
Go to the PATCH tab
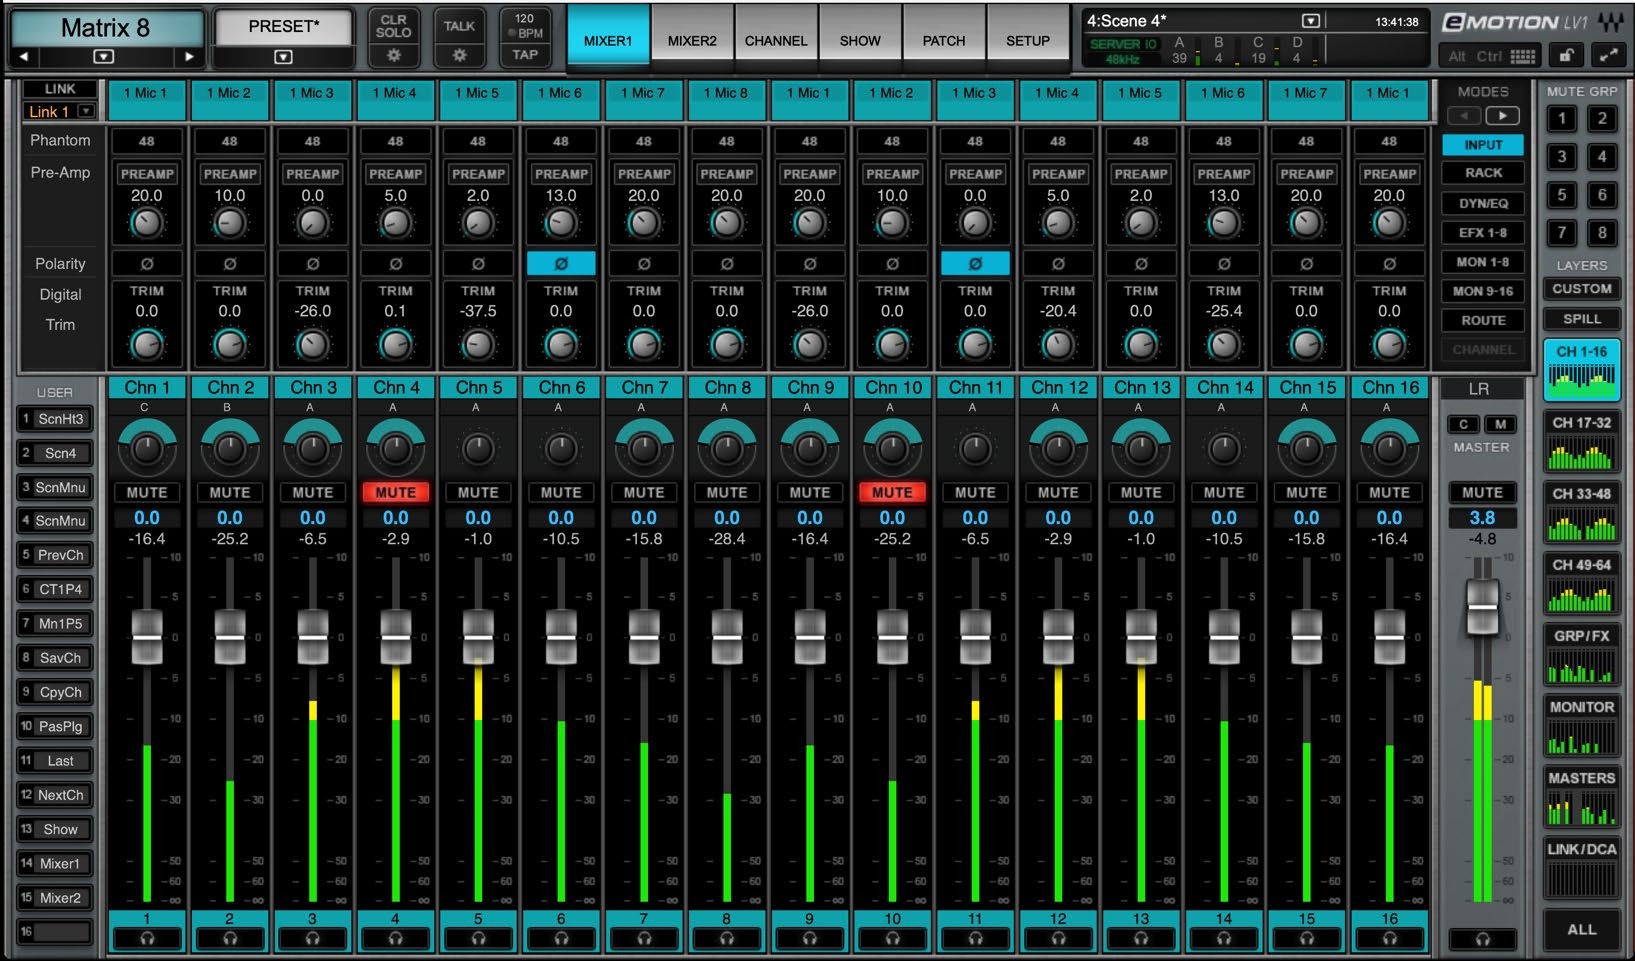944,40
